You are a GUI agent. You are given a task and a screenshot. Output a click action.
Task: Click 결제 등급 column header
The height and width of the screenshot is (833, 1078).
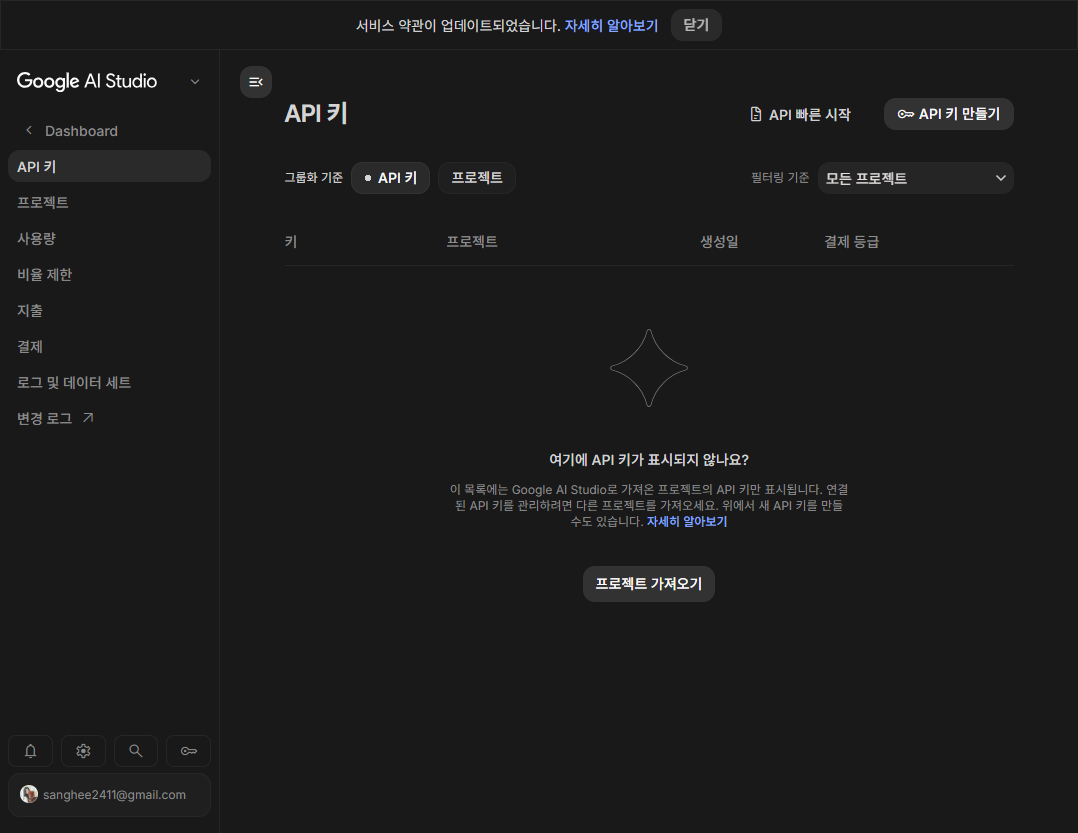[851, 241]
